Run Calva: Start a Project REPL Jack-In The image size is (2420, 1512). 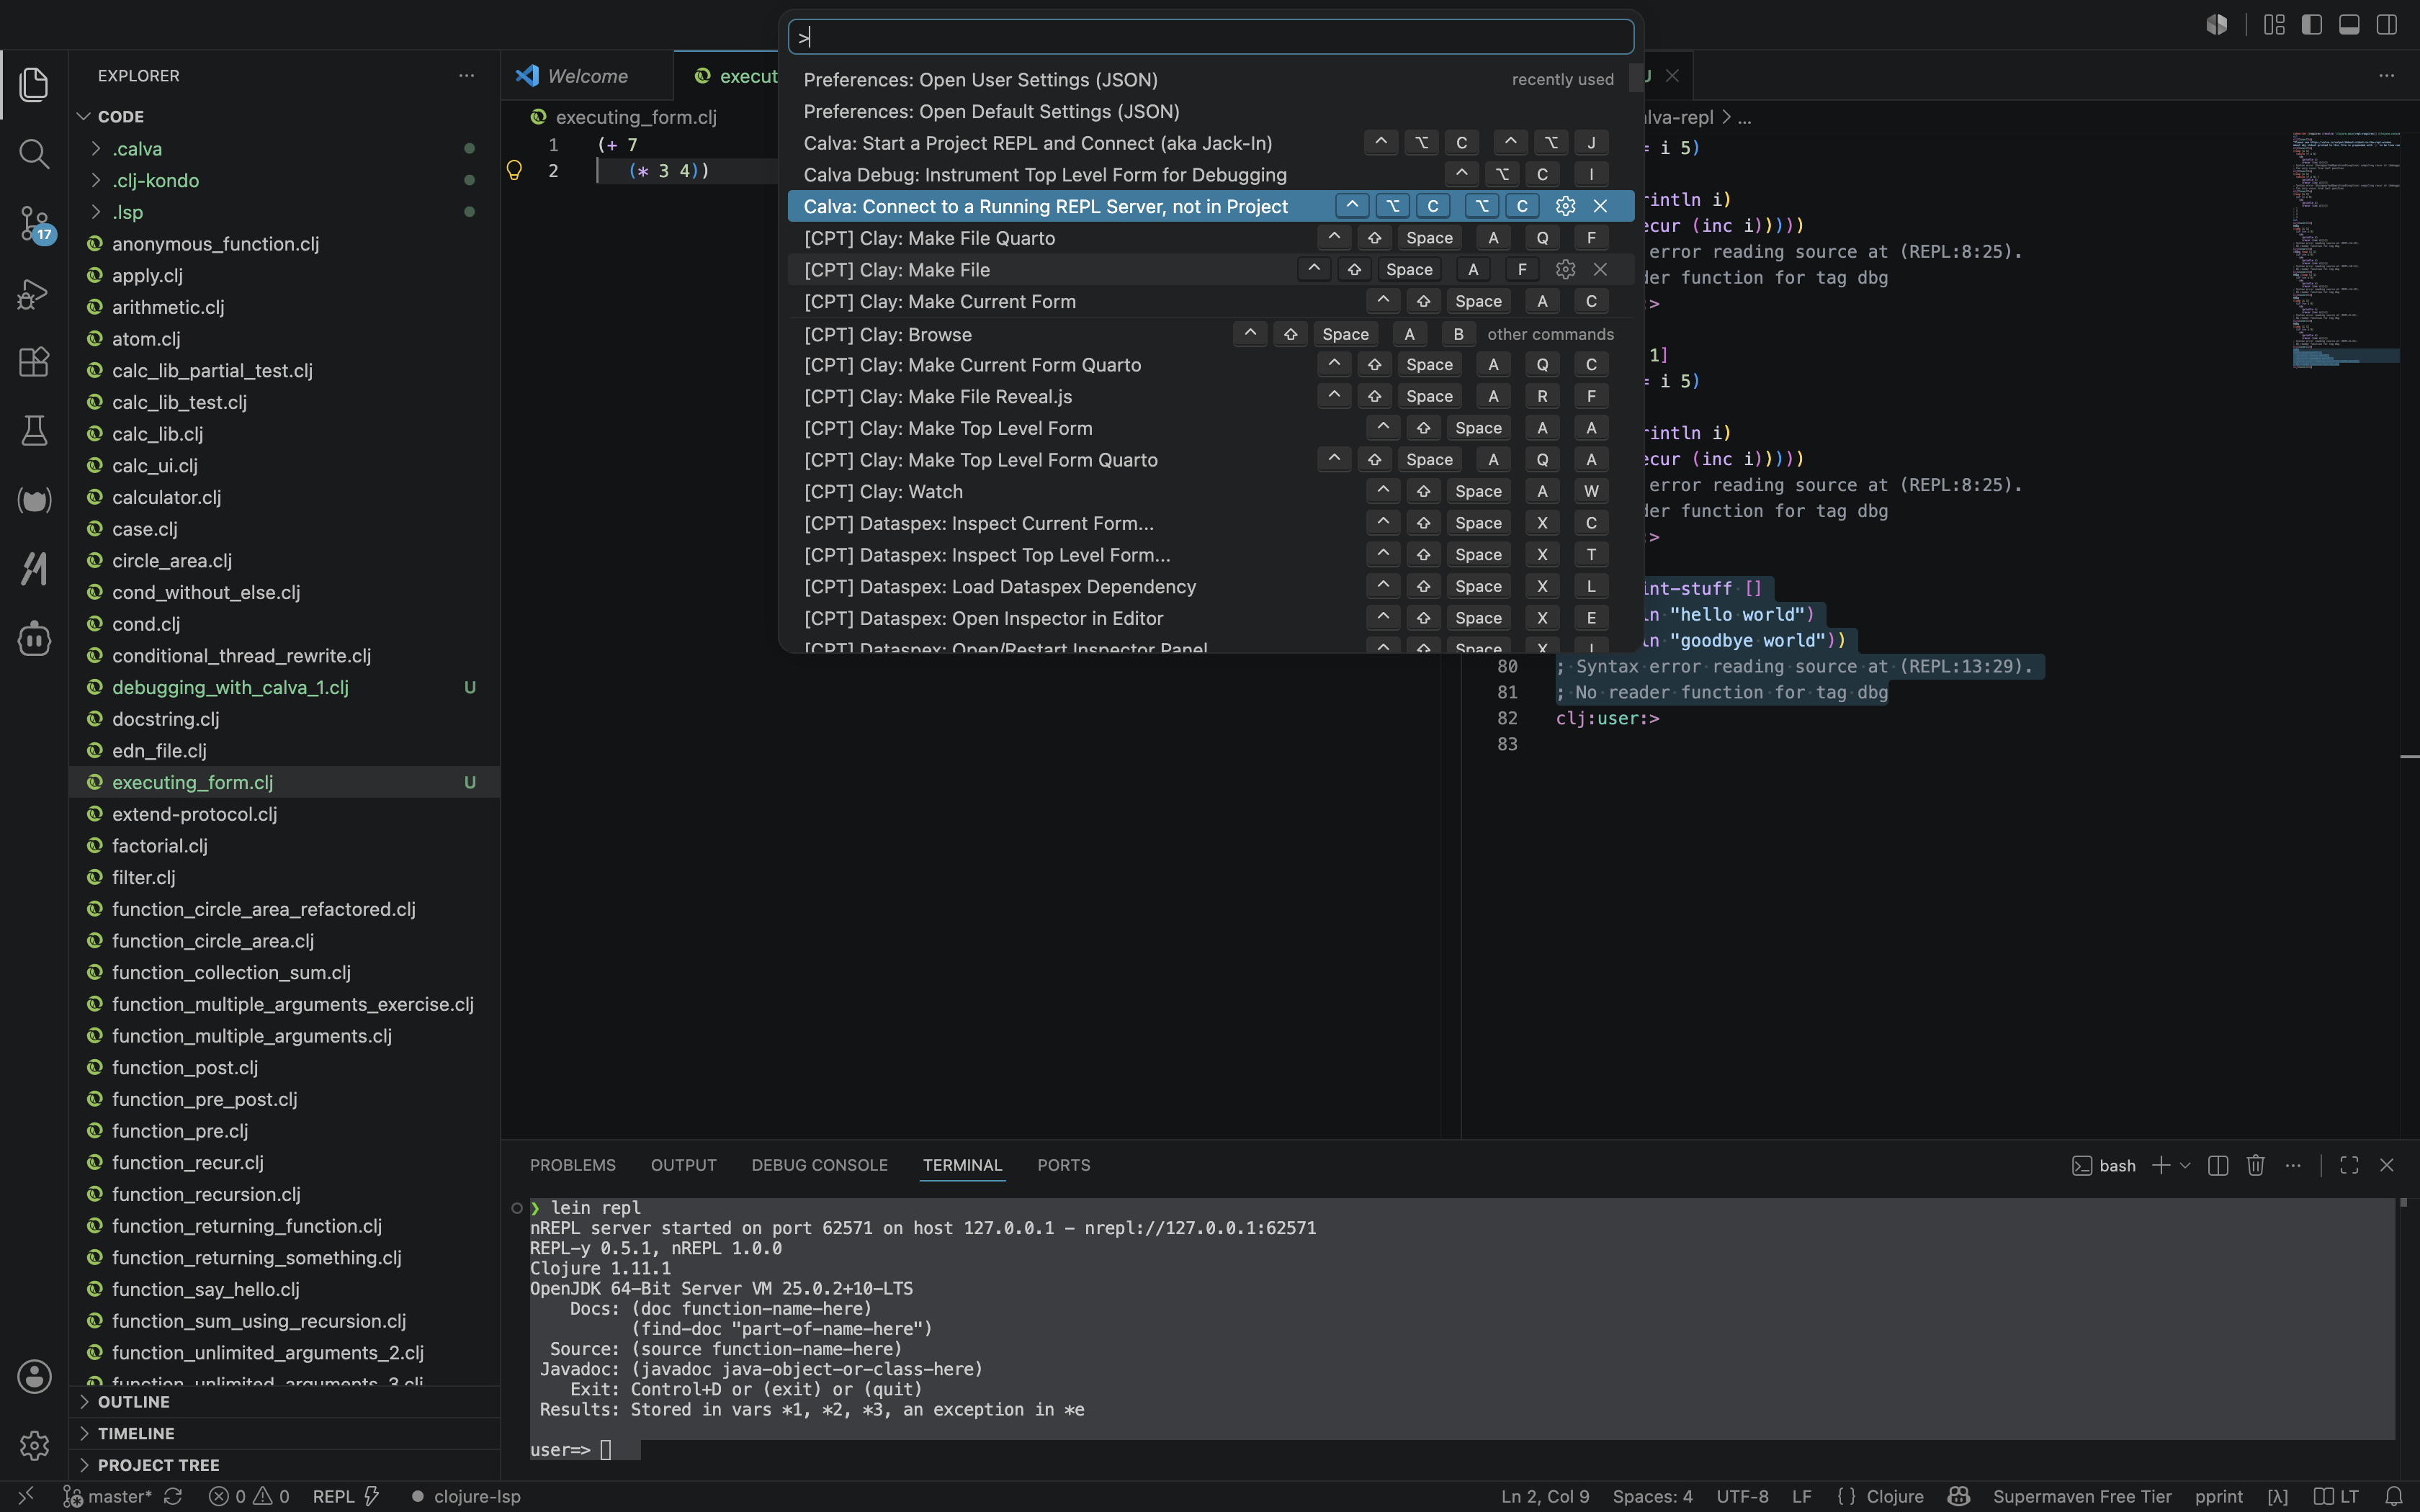point(1210,143)
